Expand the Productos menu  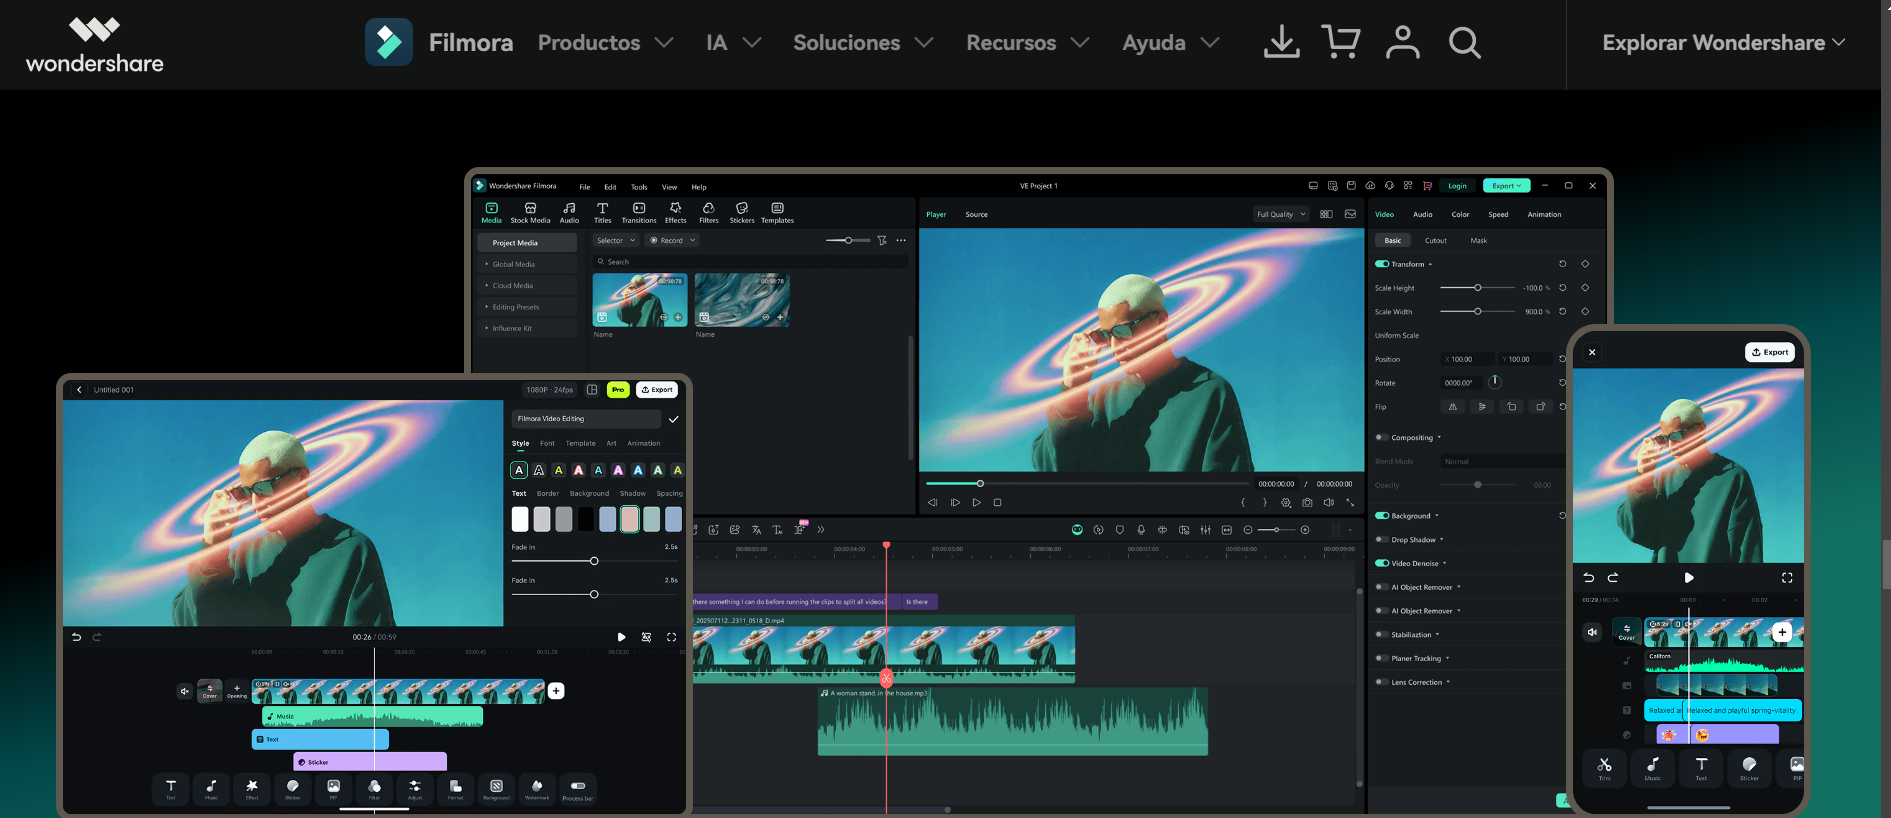click(606, 43)
